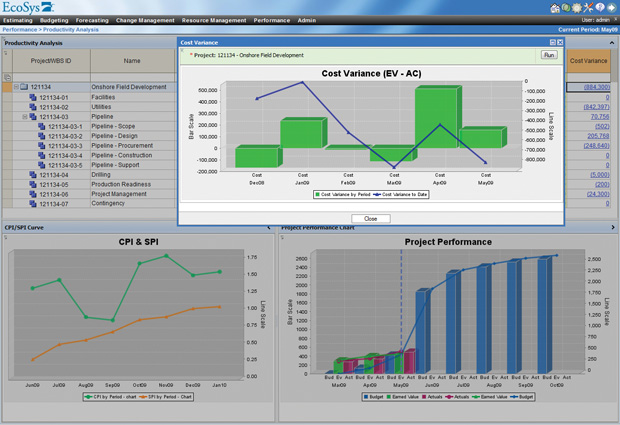Click the logout arrow icon in header
The width and height of the screenshot is (620, 425).
(x=611, y=7)
